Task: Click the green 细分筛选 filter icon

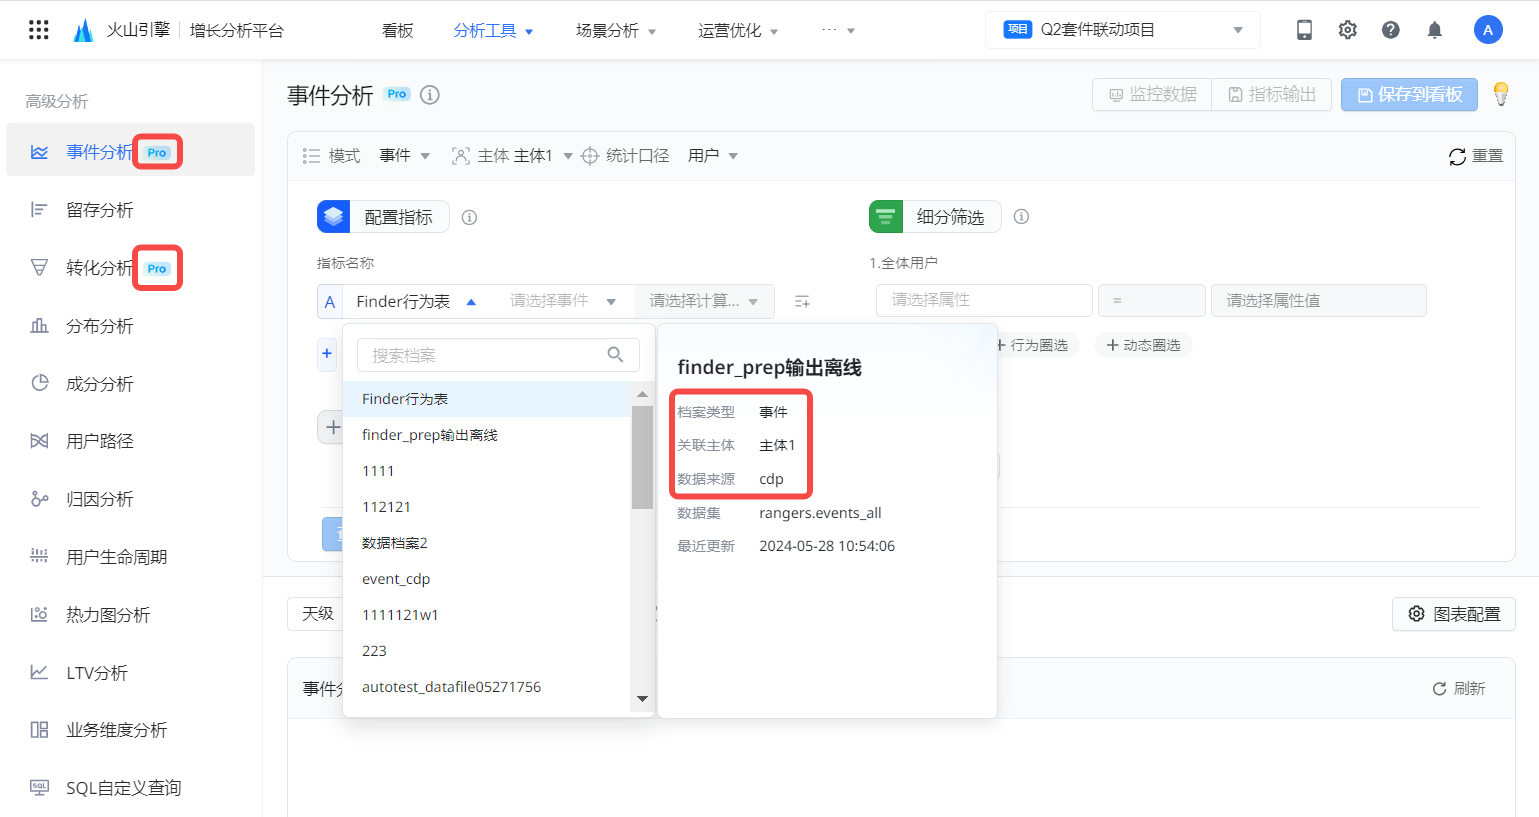Action: pyautogui.click(x=885, y=217)
